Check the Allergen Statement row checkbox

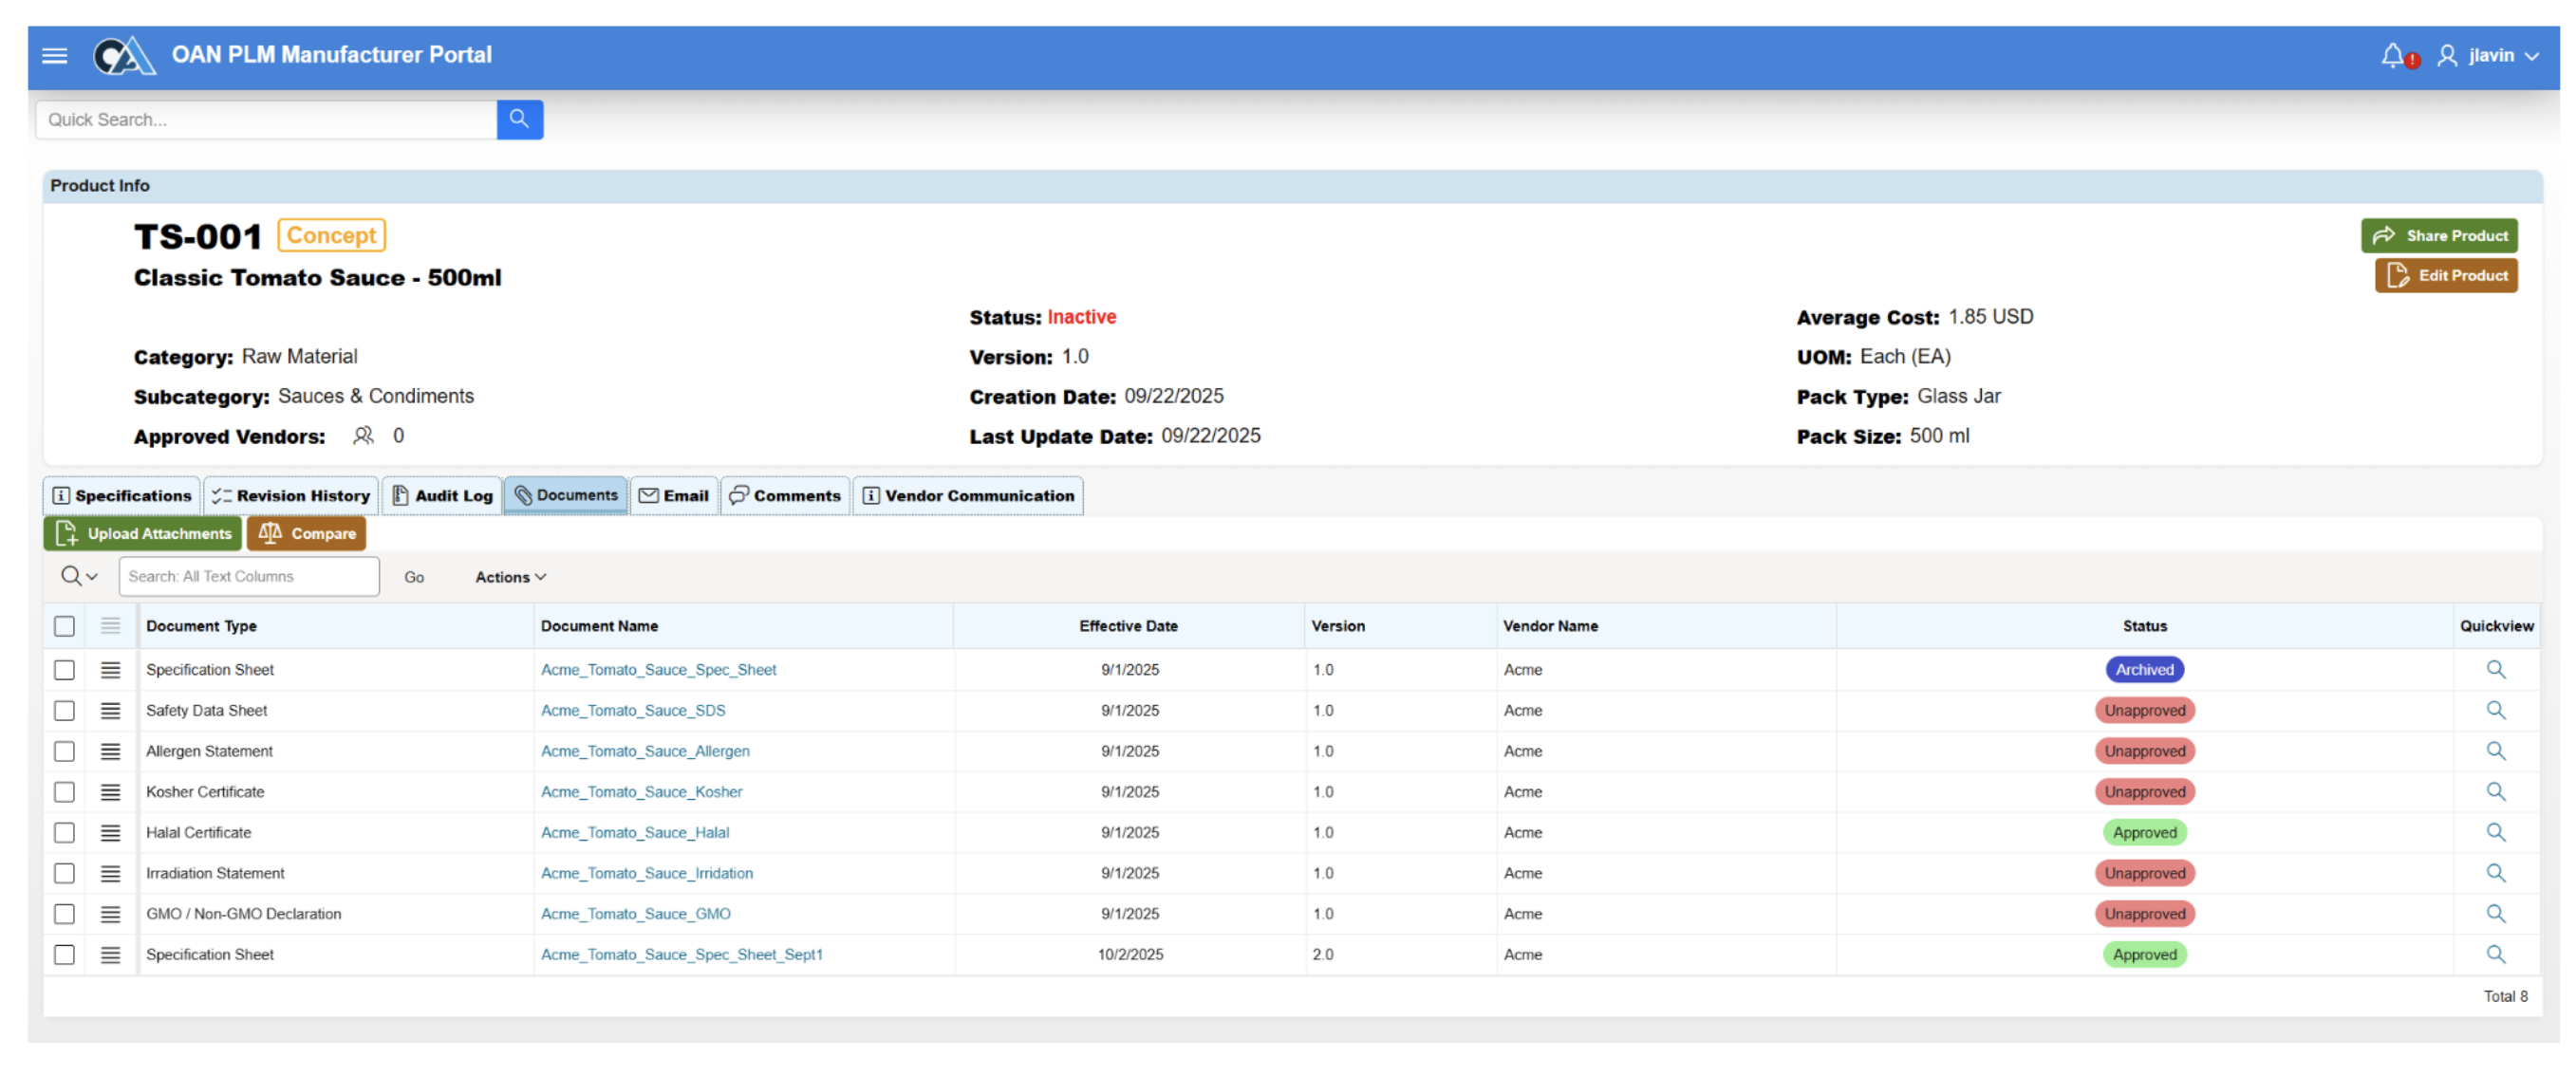tap(65, 751)
